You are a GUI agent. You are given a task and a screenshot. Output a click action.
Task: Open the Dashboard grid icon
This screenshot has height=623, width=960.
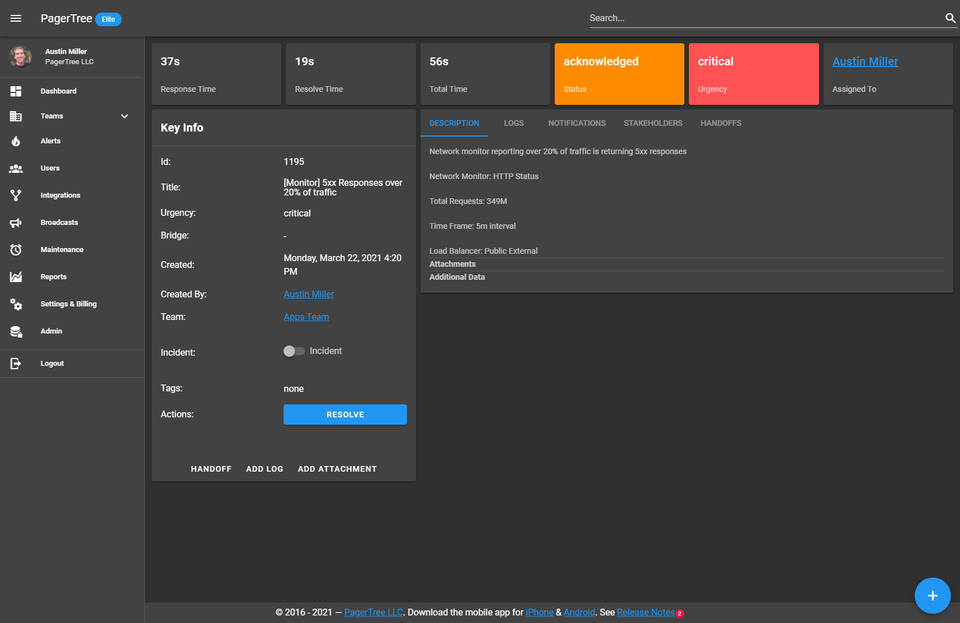(16, 91)
